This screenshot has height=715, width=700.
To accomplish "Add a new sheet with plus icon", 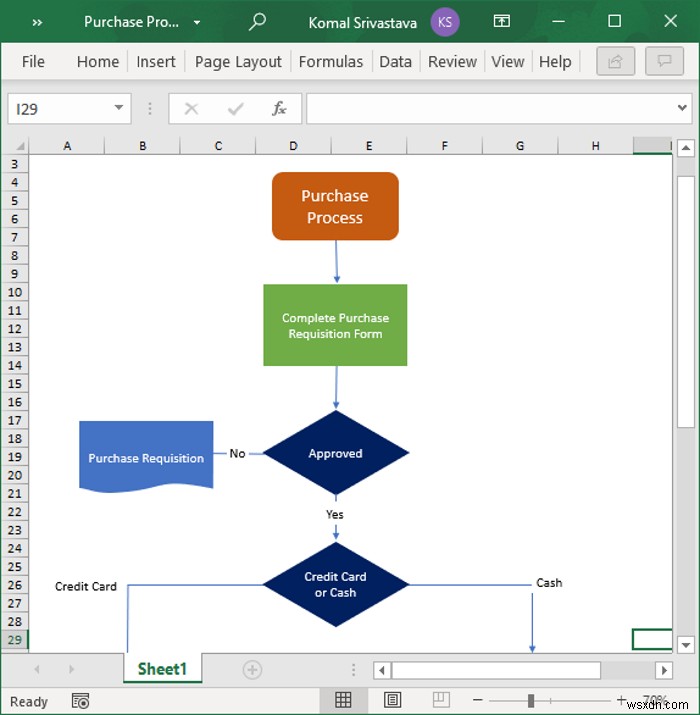I will coord(252,670).
